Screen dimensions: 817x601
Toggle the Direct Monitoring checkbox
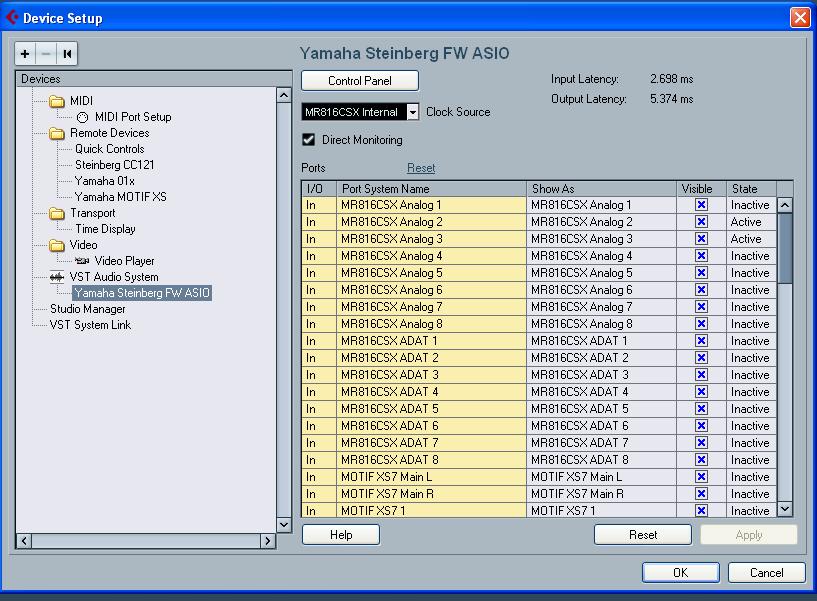(x=308, y=140)
